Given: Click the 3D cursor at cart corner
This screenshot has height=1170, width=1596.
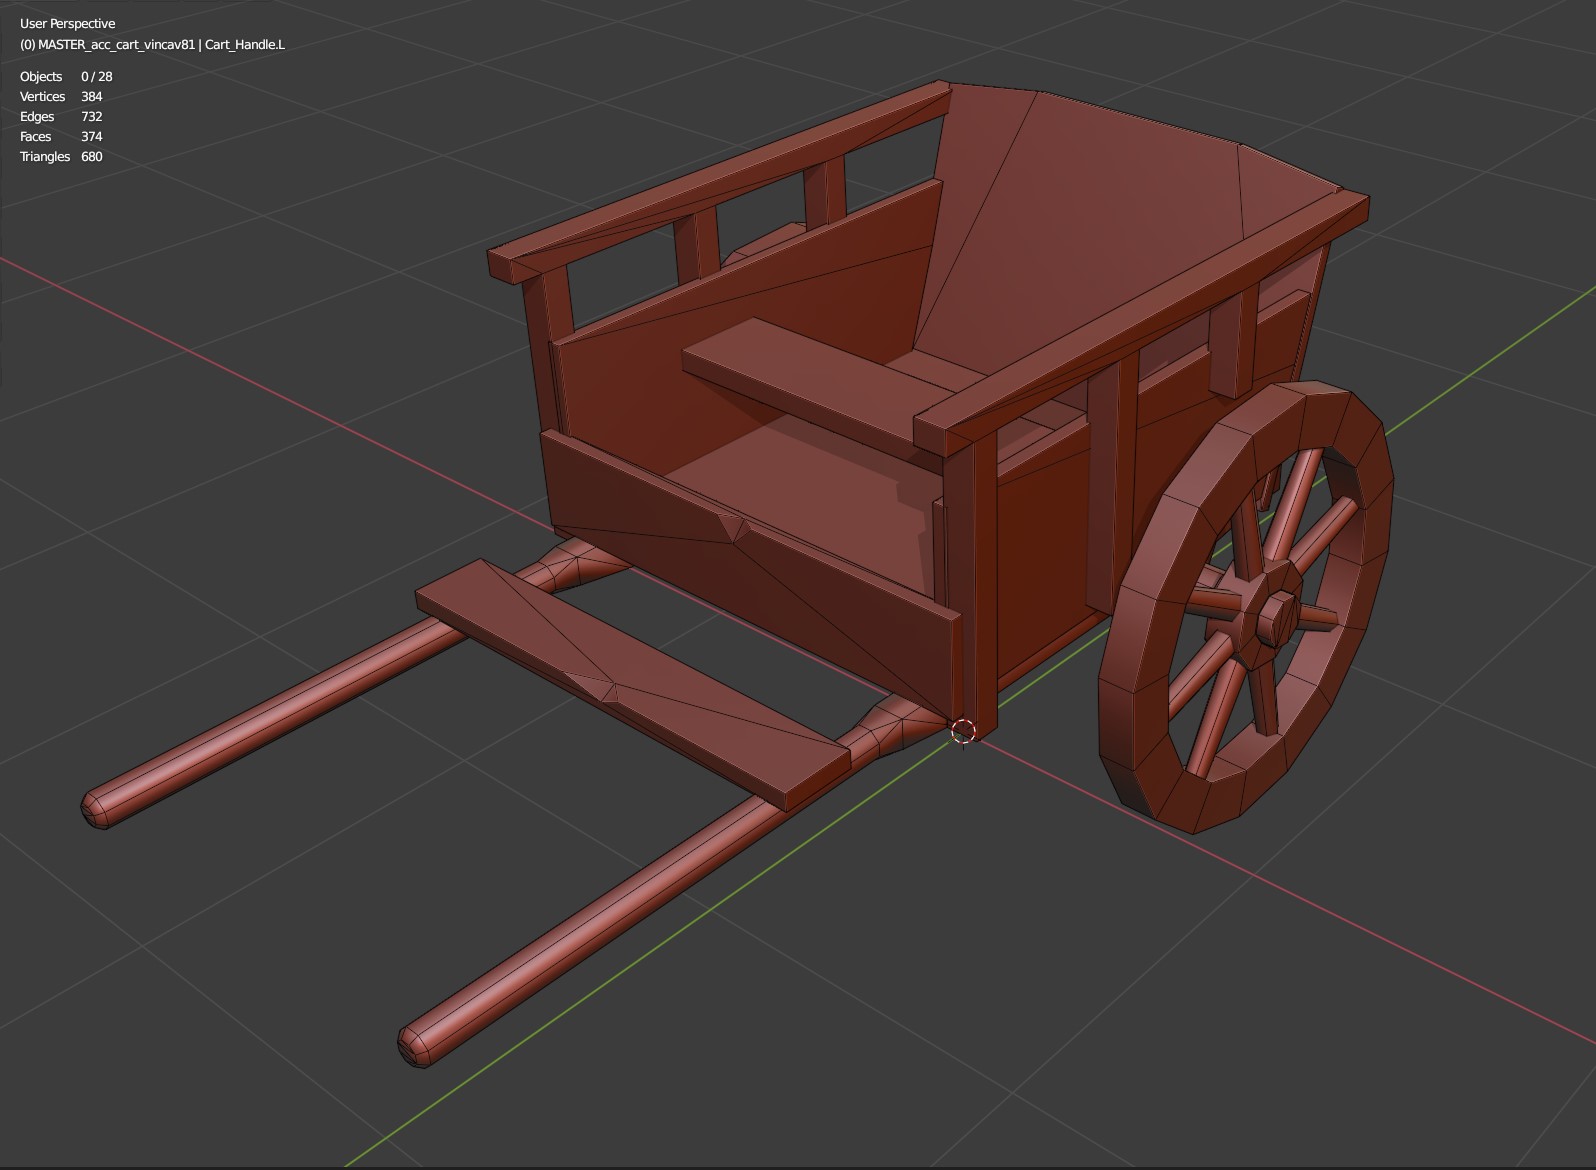Looking at the screenshot, I should click(963, 732).
